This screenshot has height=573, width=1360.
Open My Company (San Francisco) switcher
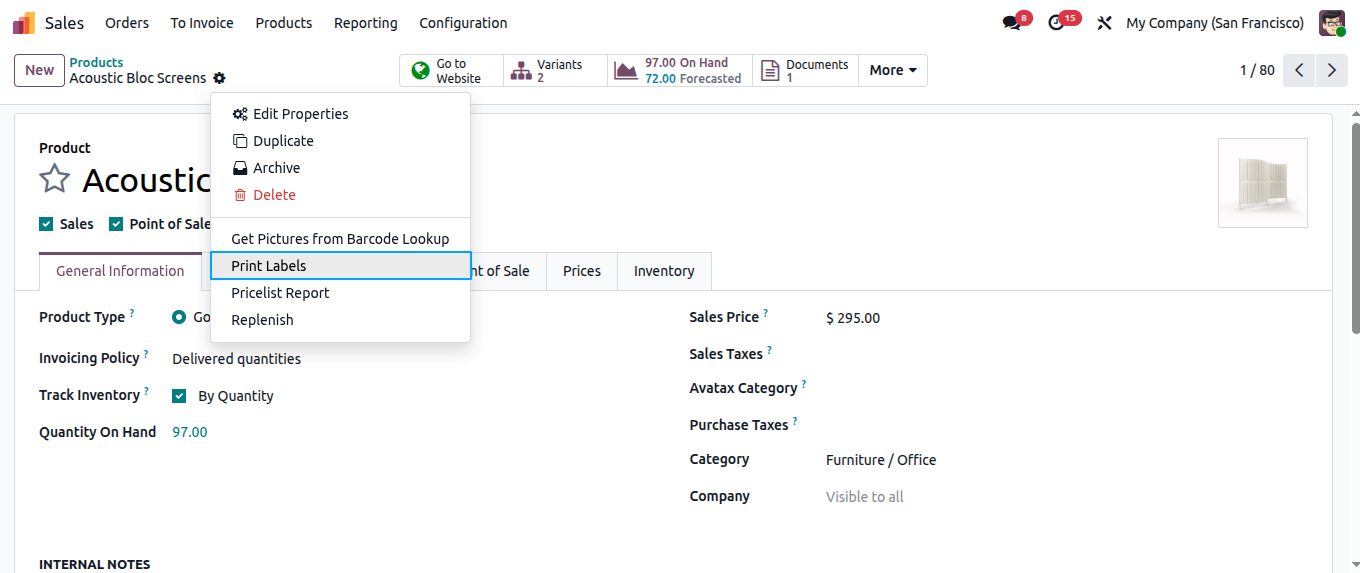click(x=1215, y=23)
